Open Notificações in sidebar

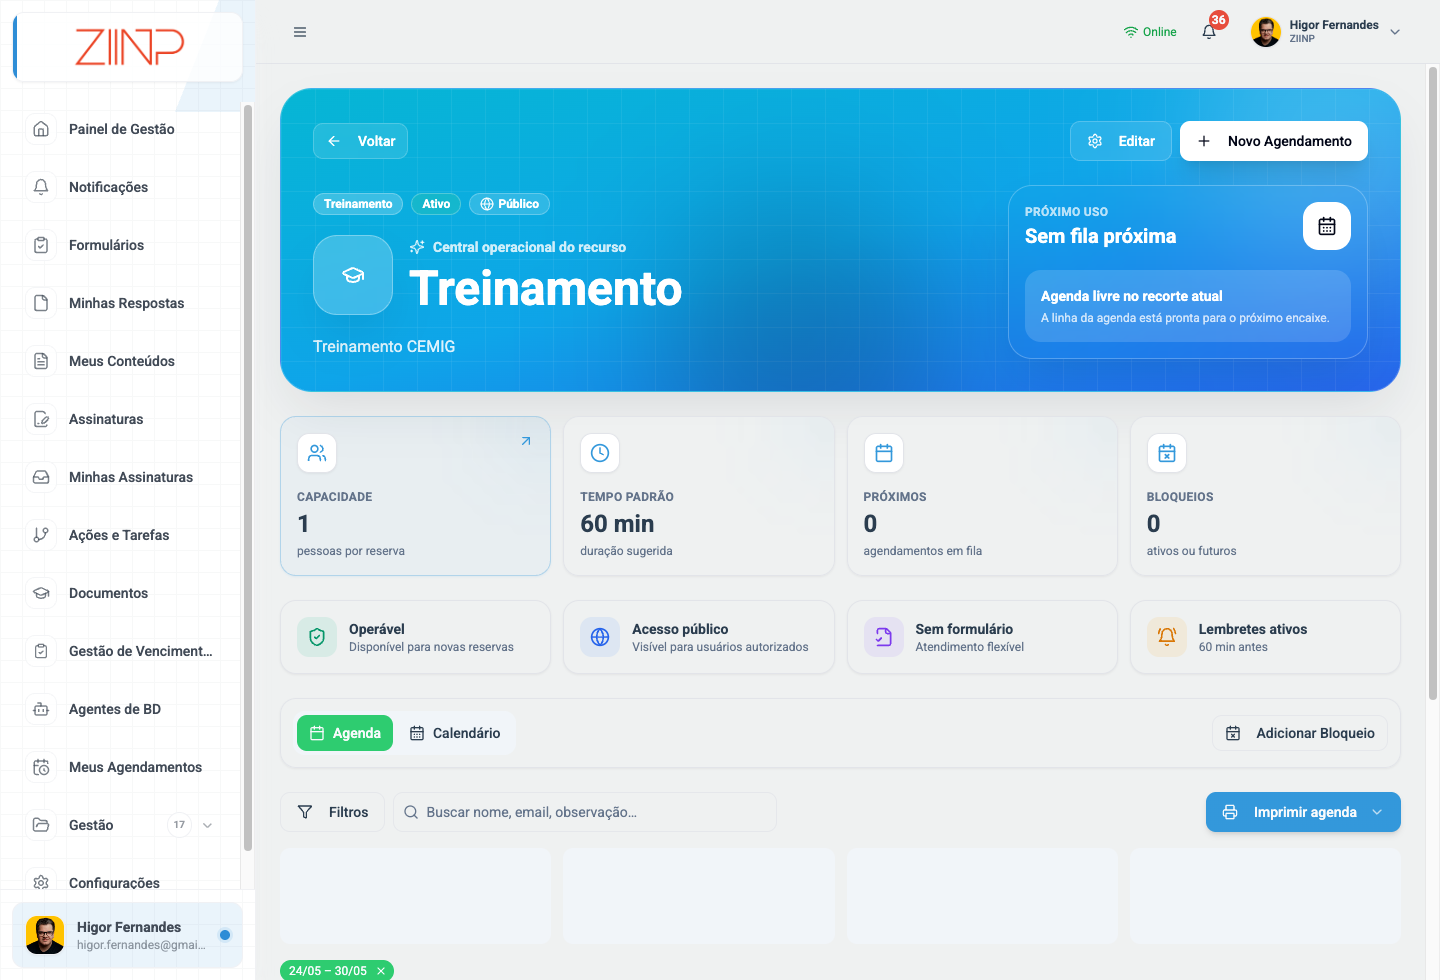pyautogui.click(x=121, y=187)
